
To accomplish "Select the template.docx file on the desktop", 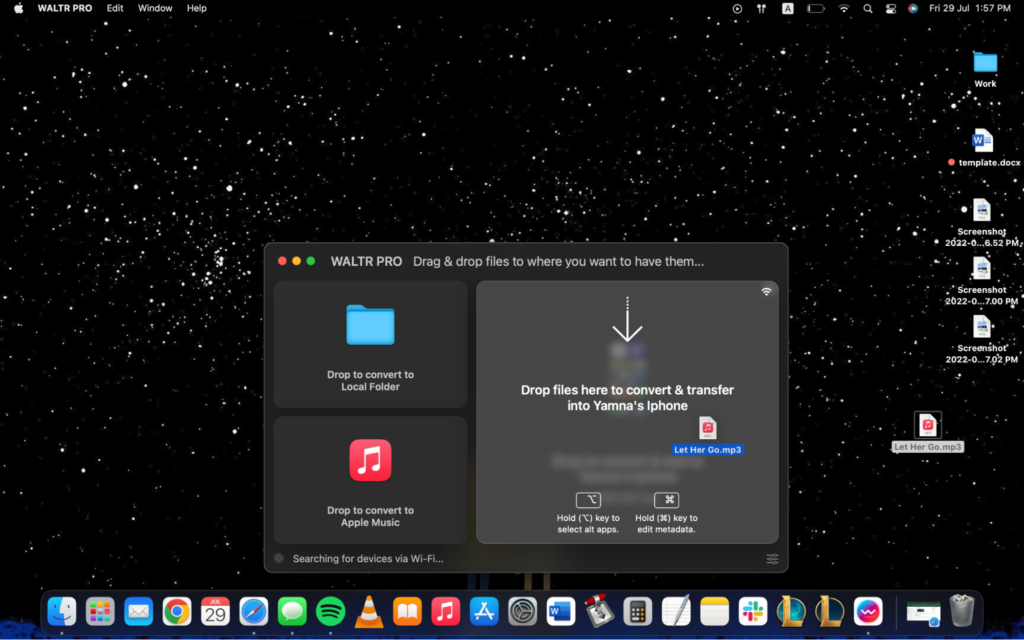I will (x=984, y=148).
